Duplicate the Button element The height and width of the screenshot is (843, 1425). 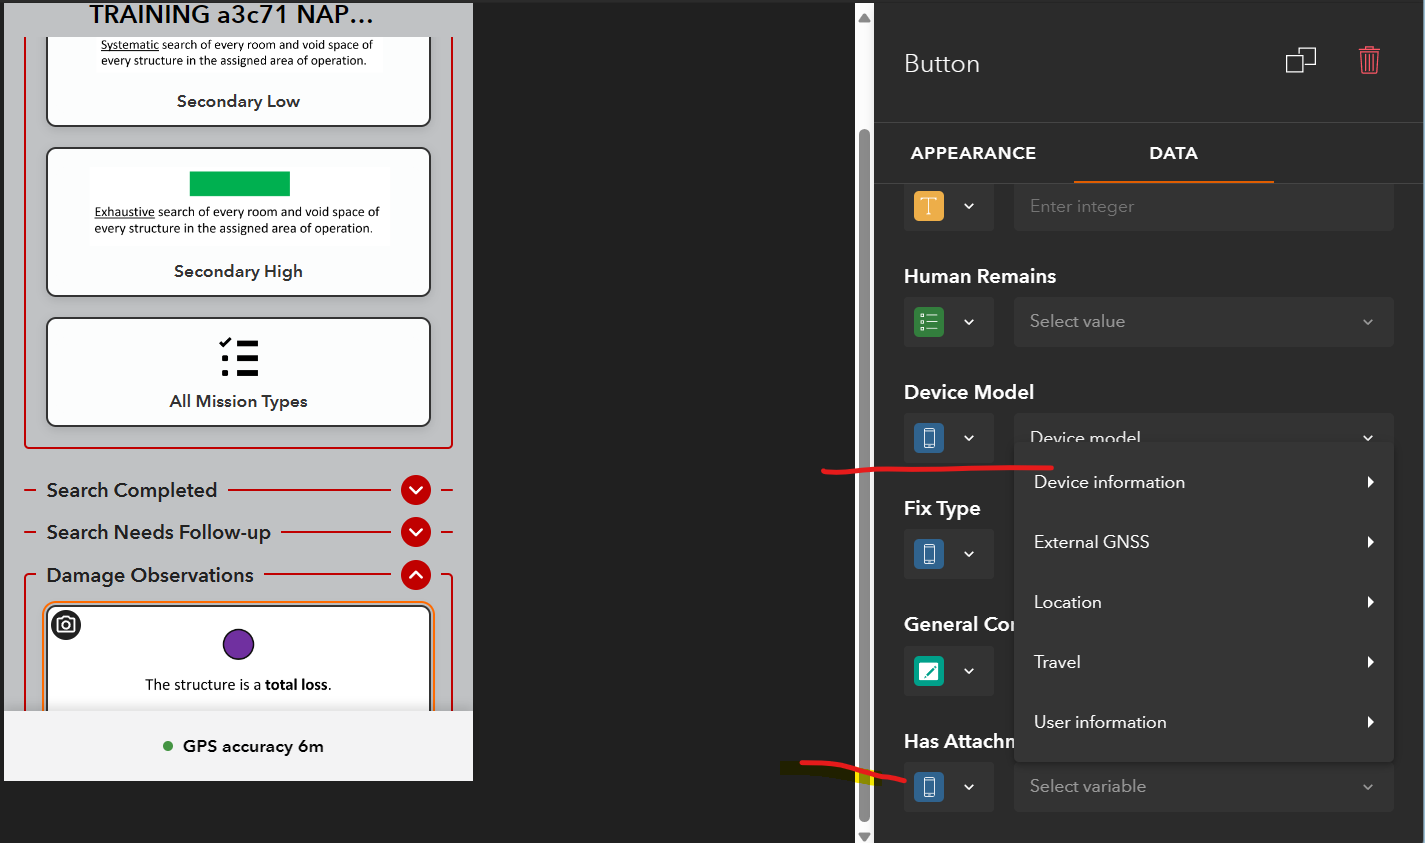(1301, 60)
